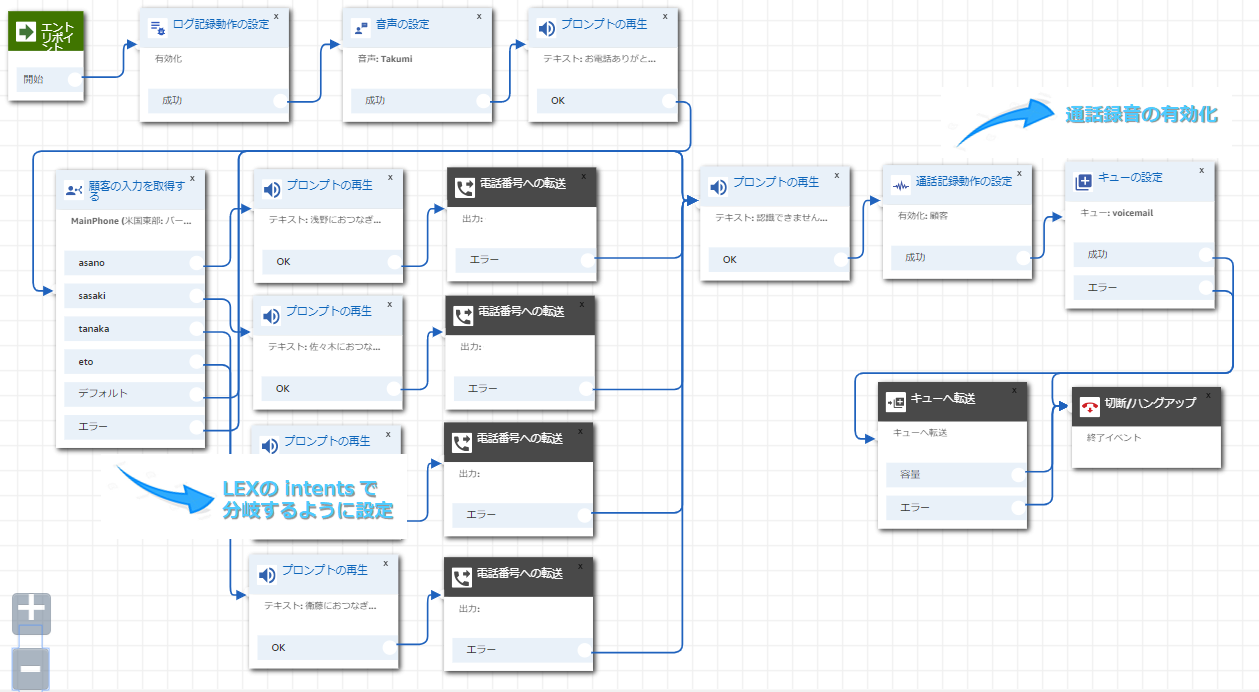Image resolution: width=1259 pixels, height=692 pixels.
Task: Click the zoom-in plus button
Action: pyautogui.click(x=29, y=611)
